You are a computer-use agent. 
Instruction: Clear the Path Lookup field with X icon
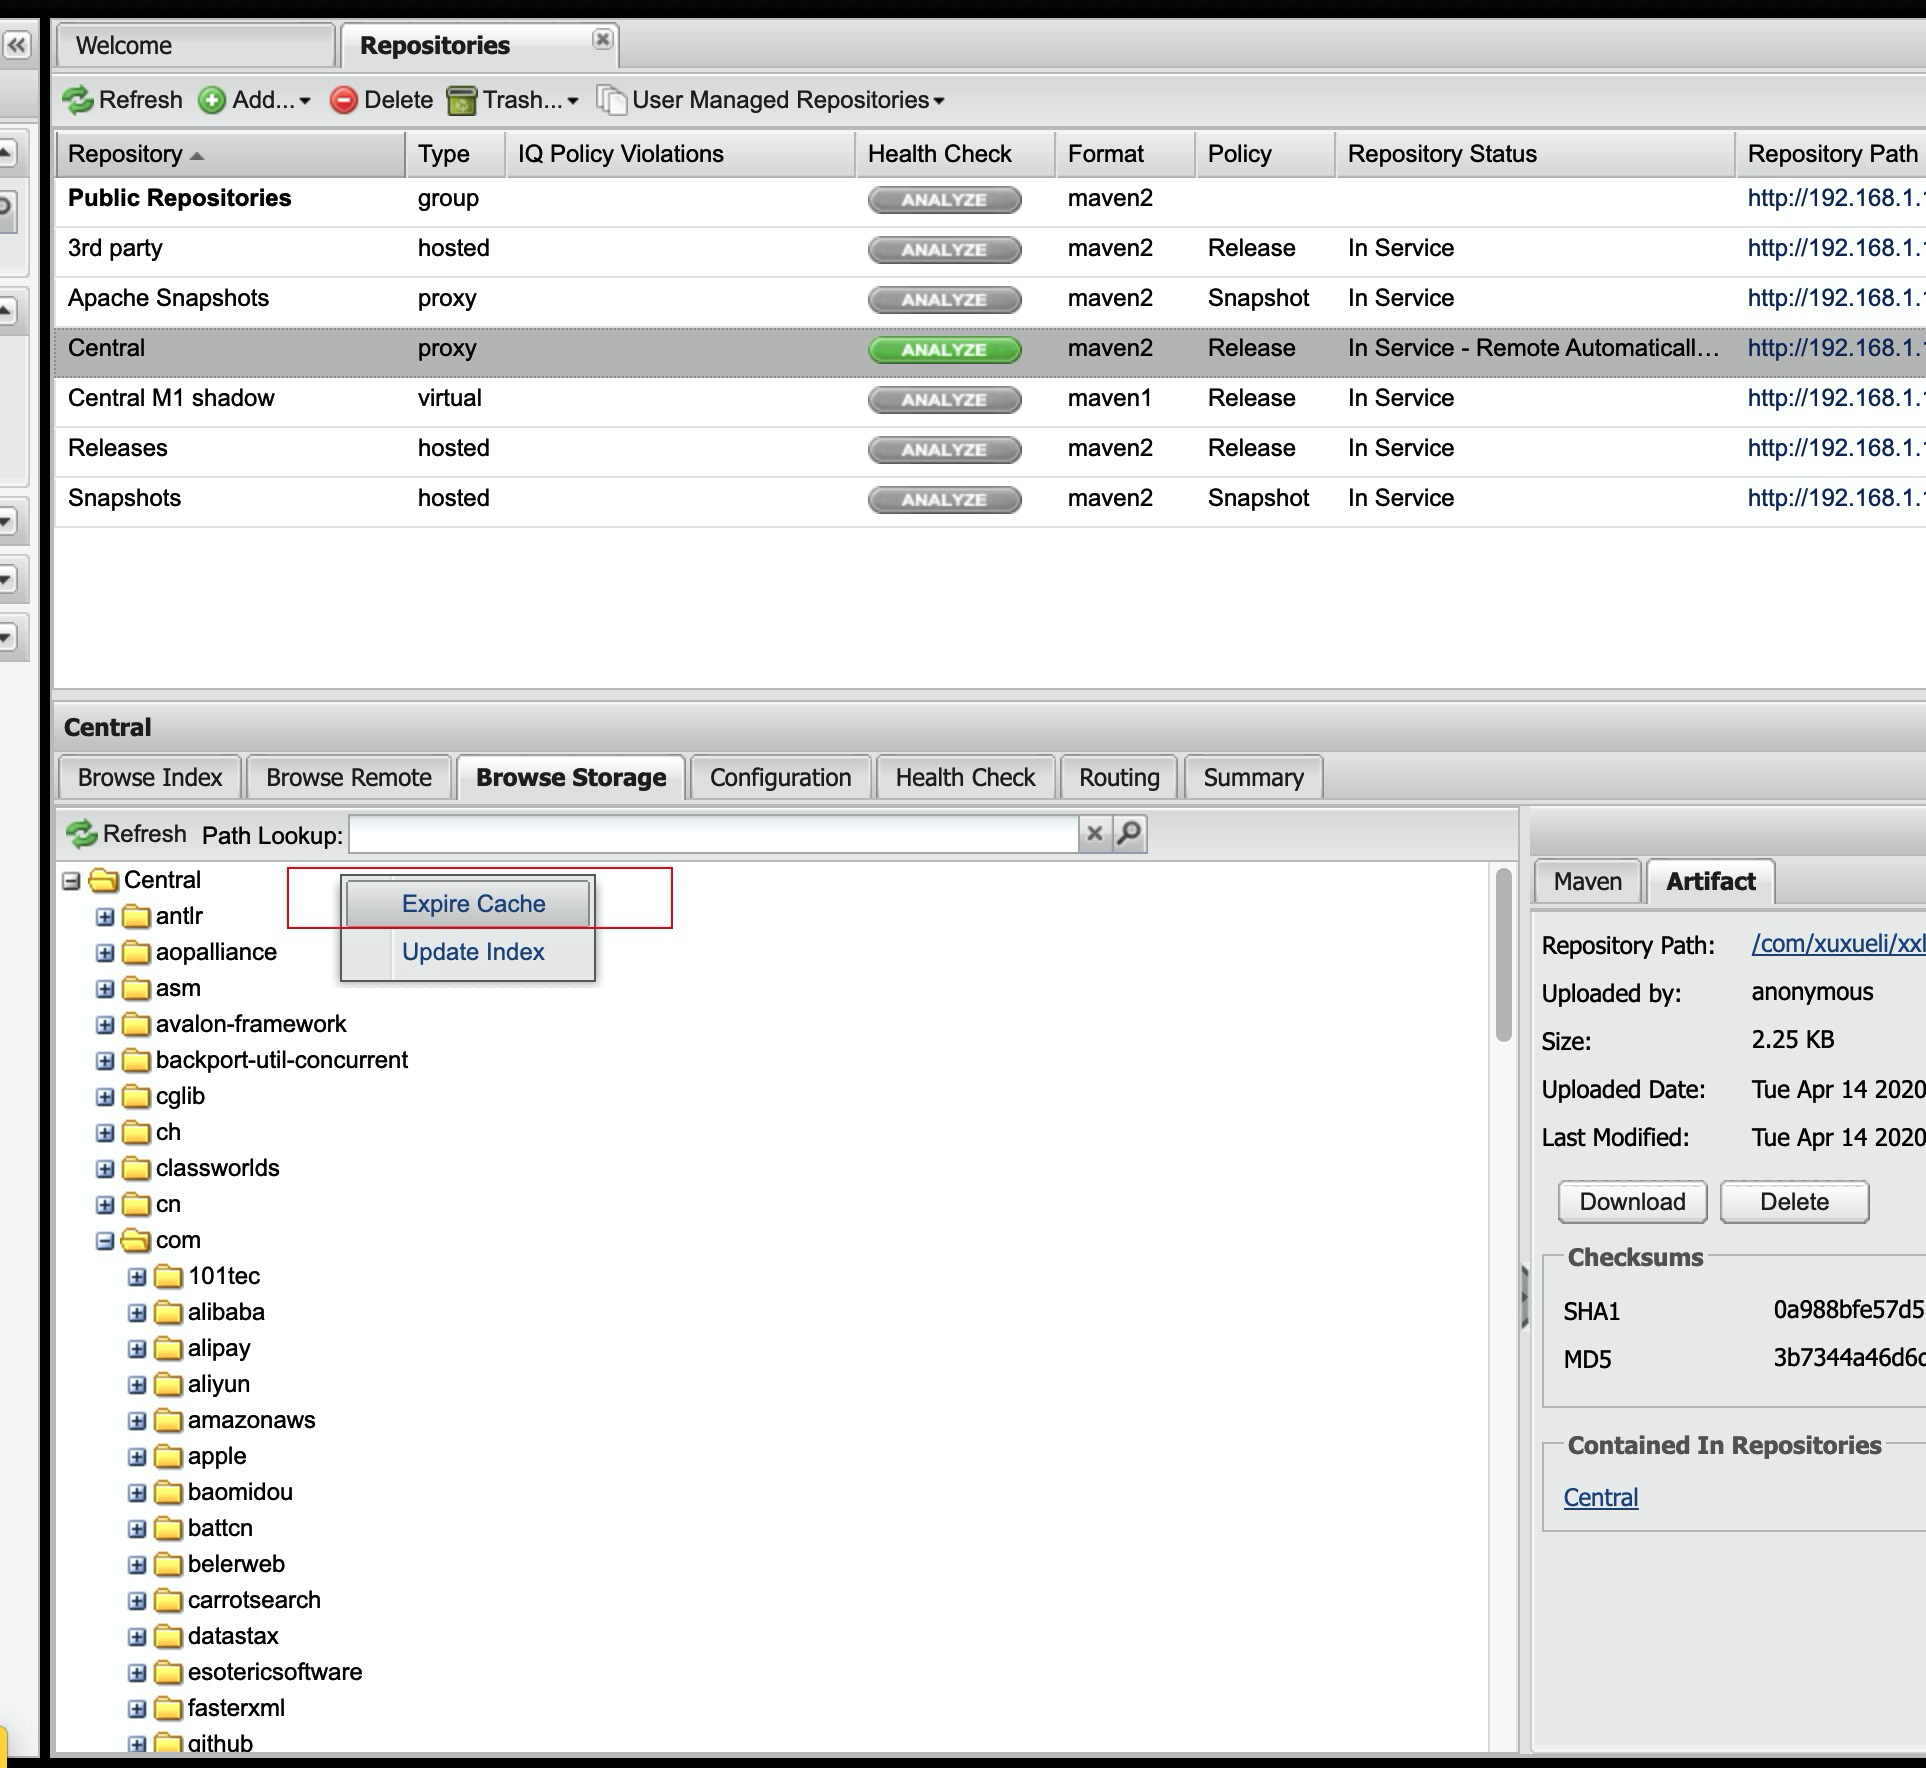pyautogui.click(x=1095, y=833)
